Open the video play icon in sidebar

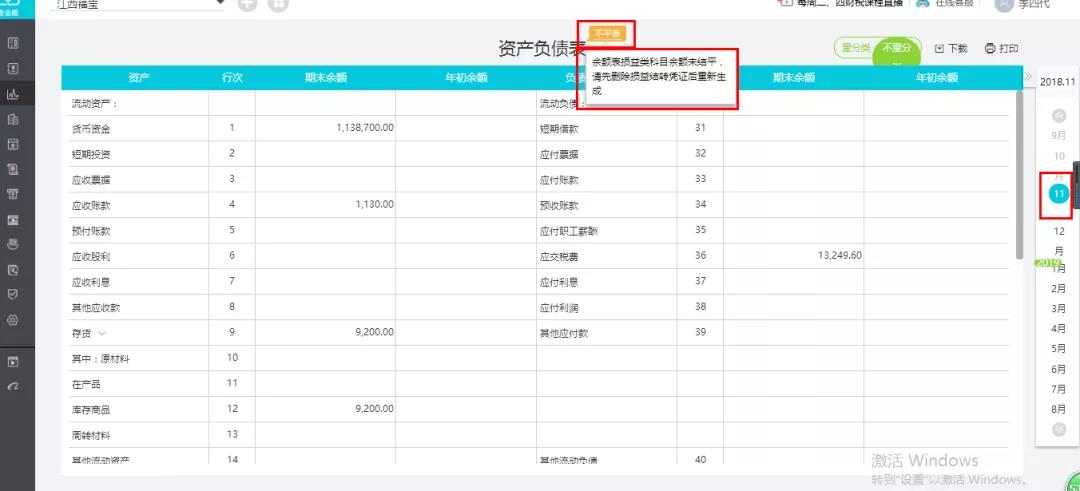pos(12,362)
